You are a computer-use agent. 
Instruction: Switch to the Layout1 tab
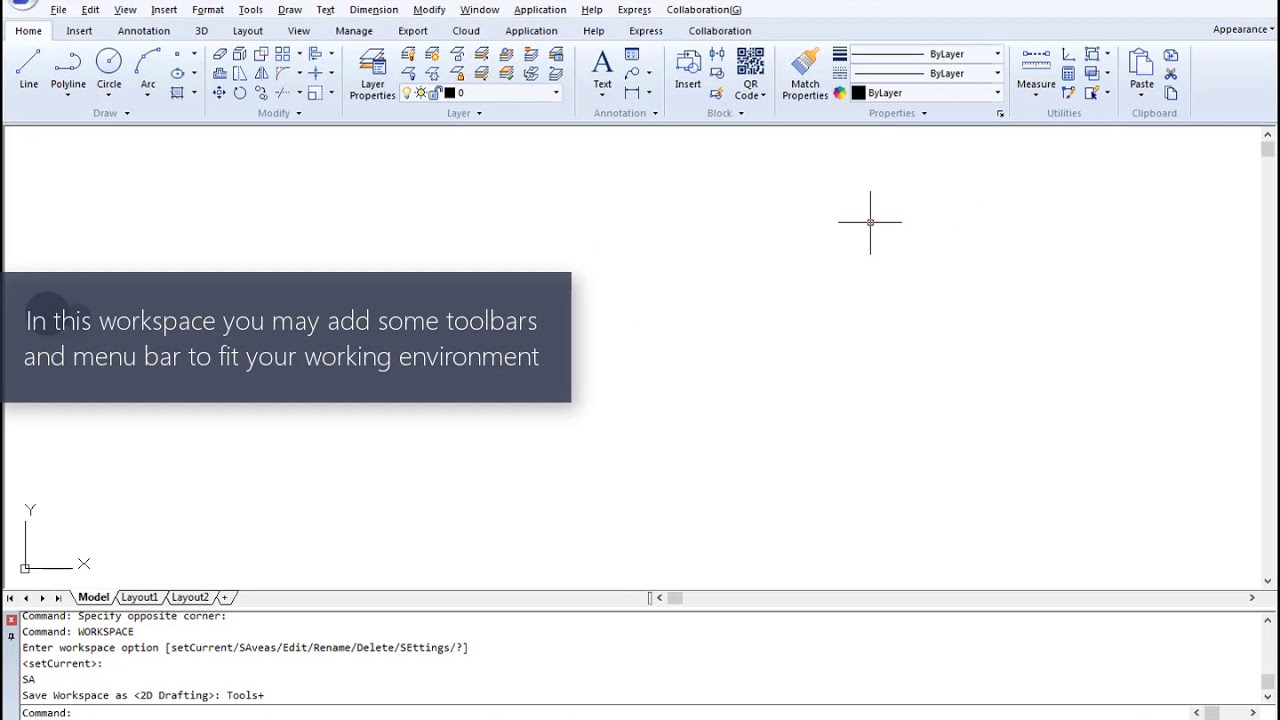(x=139, y=598)
